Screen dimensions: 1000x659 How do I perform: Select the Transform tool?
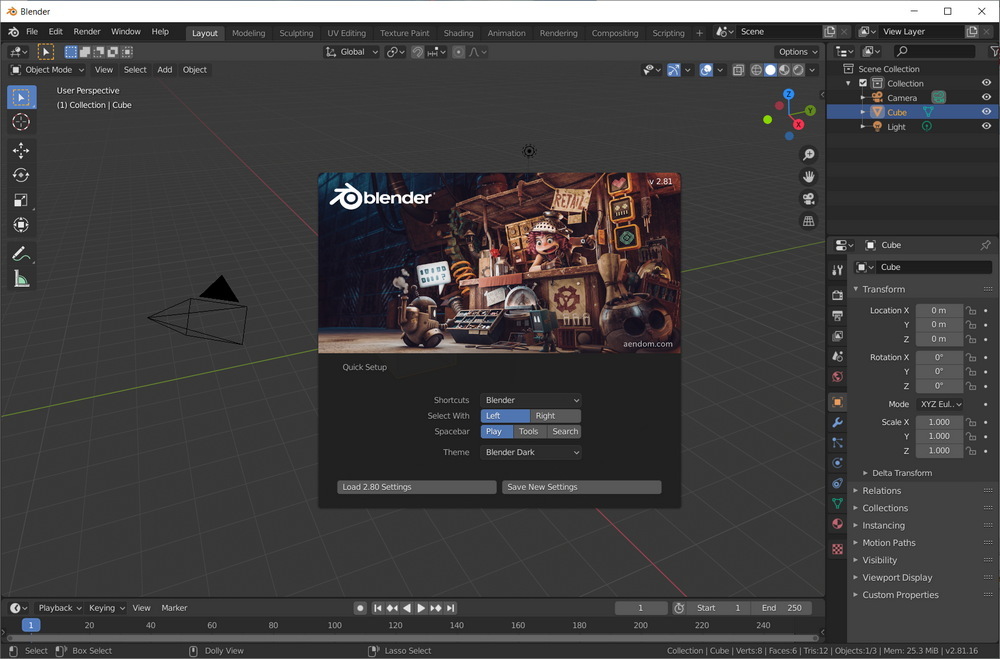point(21,225)
